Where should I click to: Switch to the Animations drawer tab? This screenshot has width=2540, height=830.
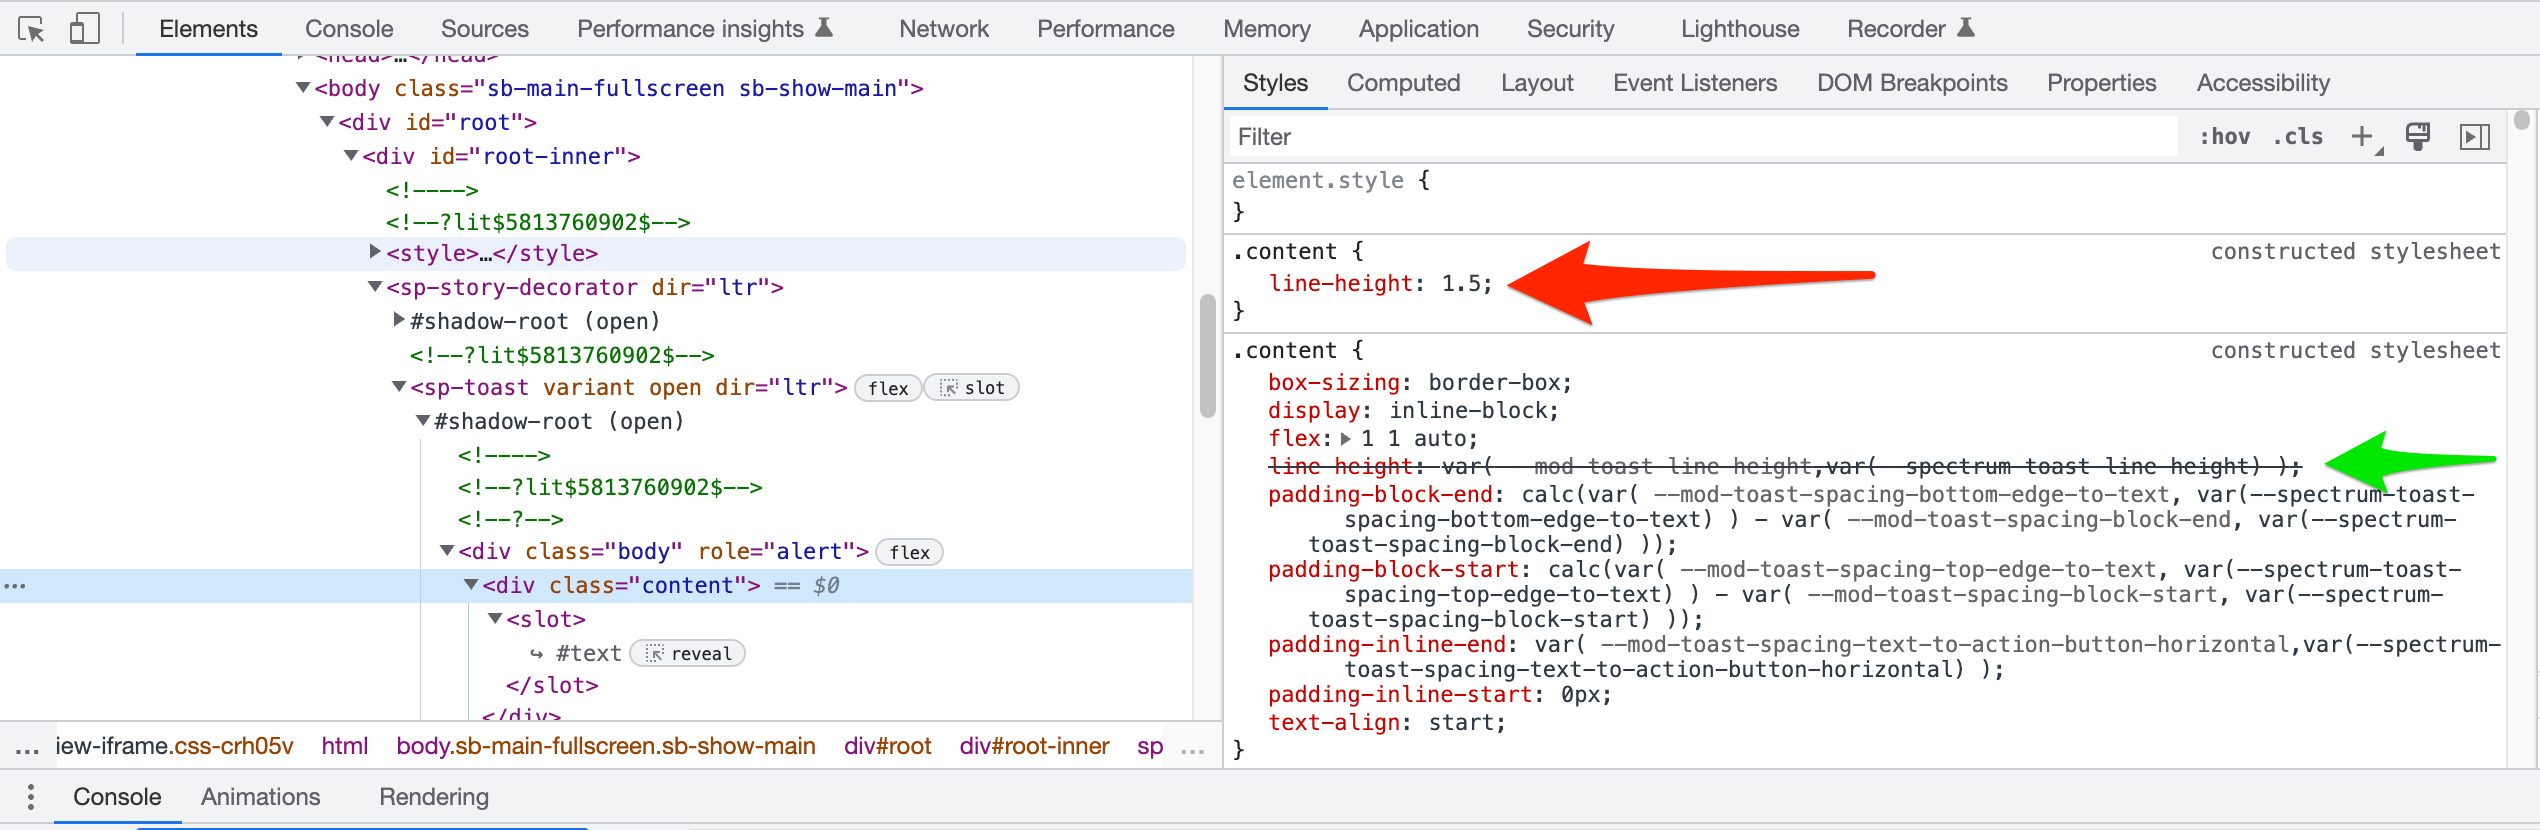(x=261, y=797)
